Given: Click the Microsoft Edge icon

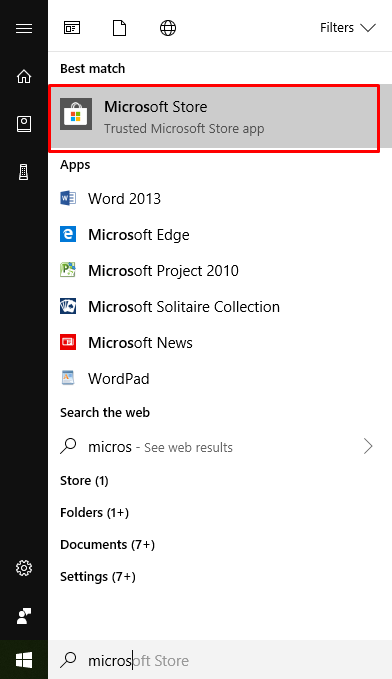Looking at the screenshot, I should coord(68,234).
